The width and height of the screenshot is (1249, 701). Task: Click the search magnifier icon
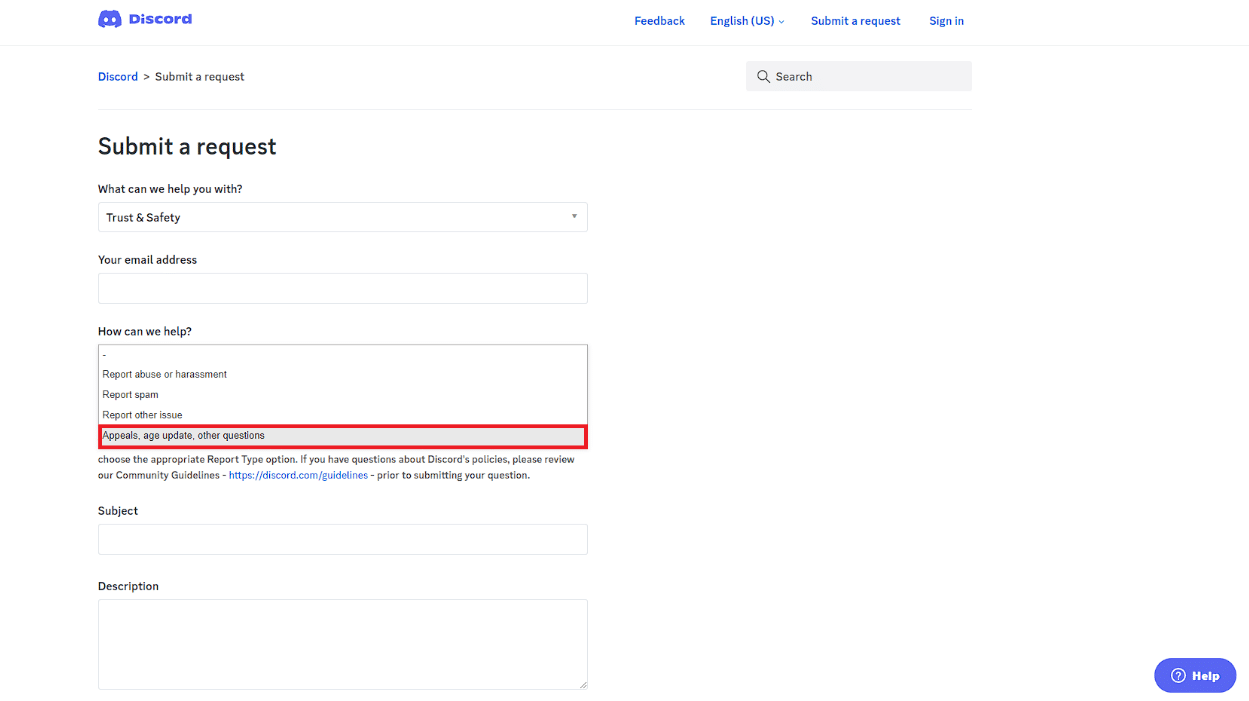coord(763,77)
